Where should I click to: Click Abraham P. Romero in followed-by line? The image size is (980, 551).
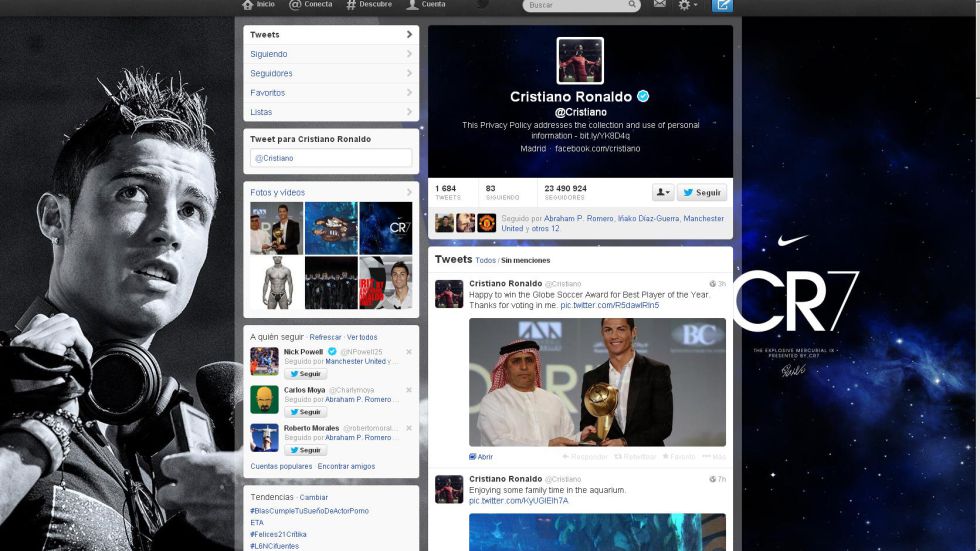pos(579,219)
